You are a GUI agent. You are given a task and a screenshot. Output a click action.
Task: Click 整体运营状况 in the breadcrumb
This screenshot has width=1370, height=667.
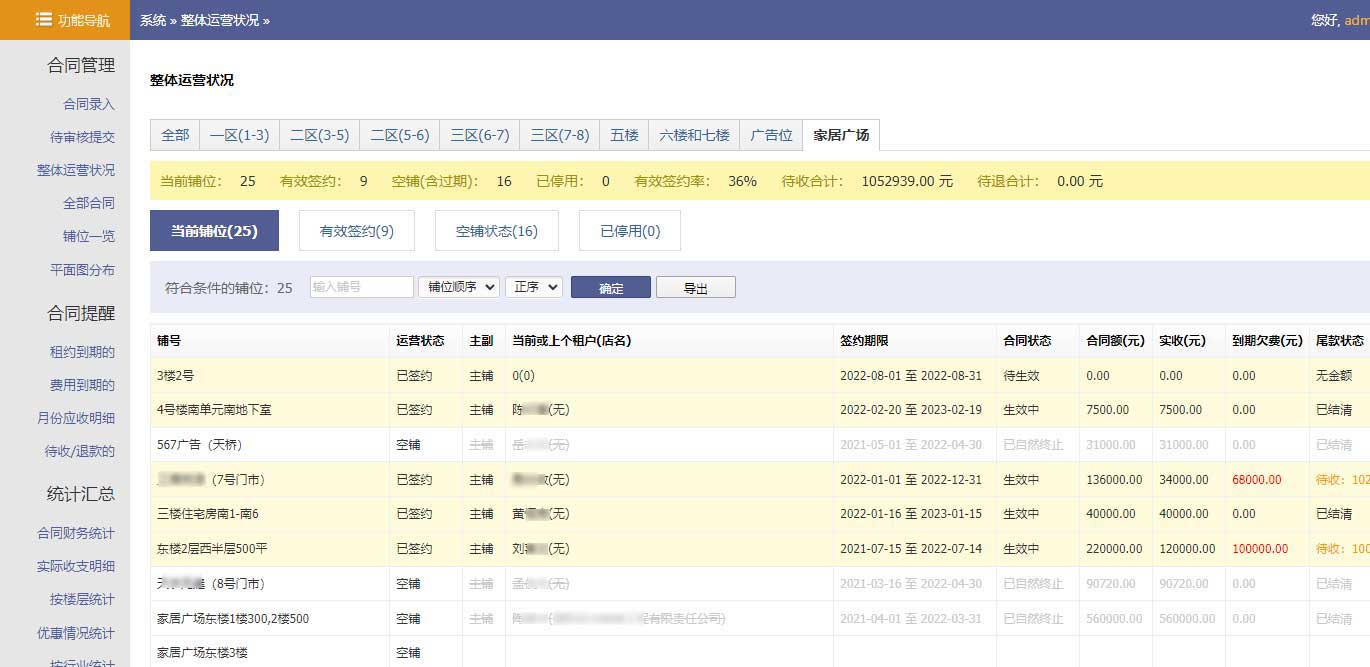(219, 20)
